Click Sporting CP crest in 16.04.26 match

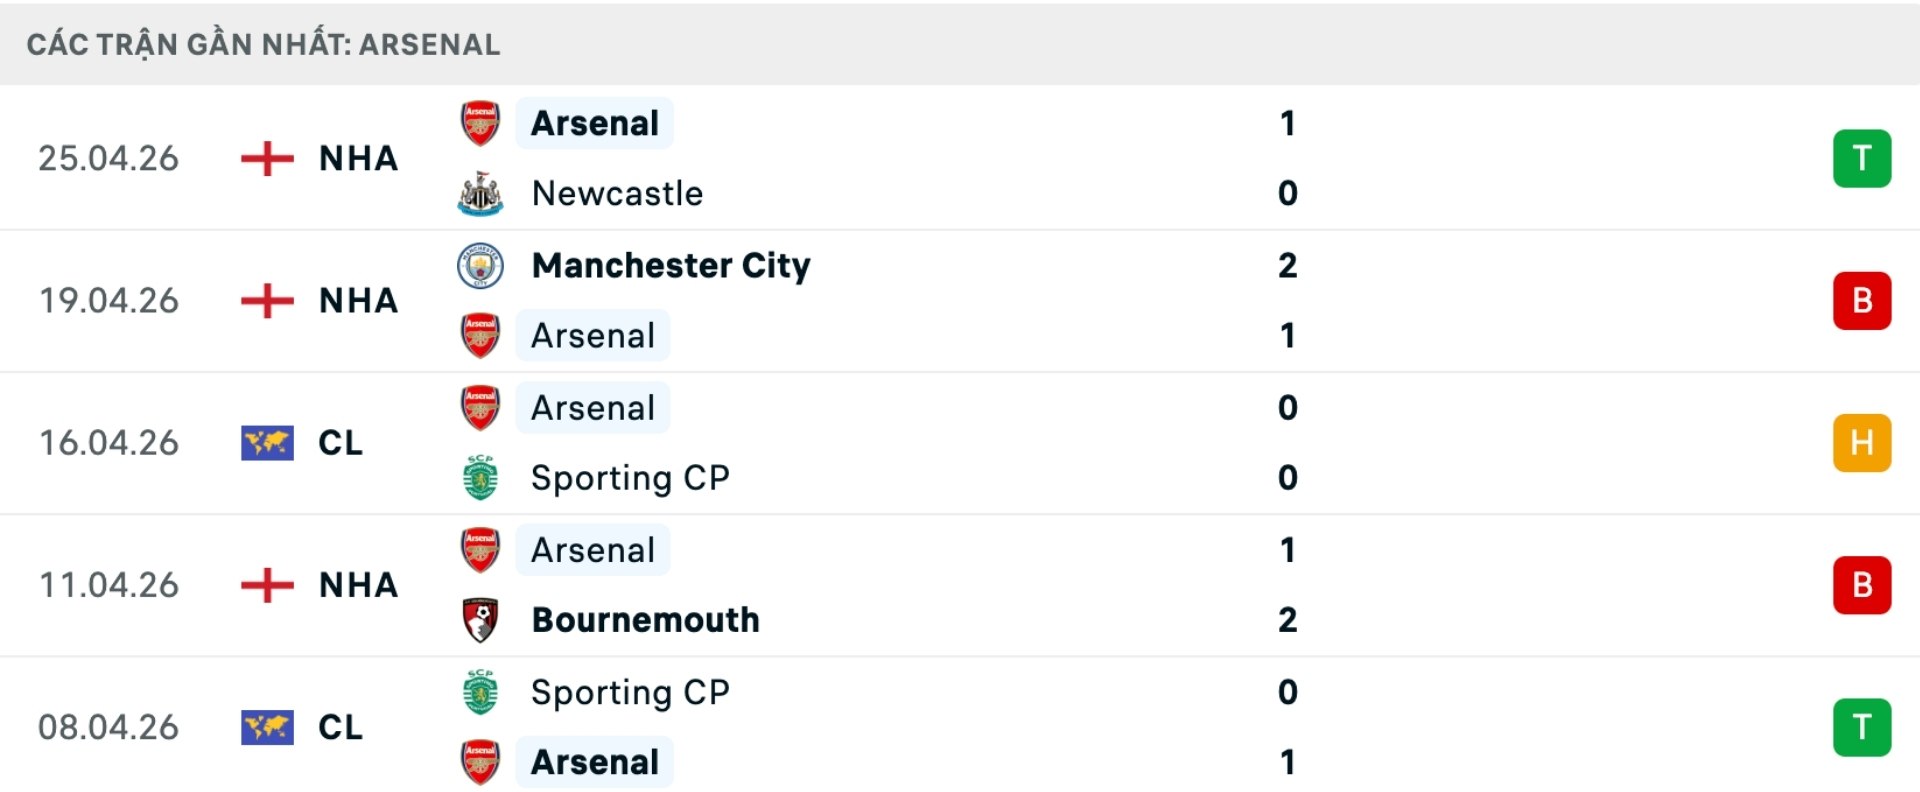click(480, 477)
